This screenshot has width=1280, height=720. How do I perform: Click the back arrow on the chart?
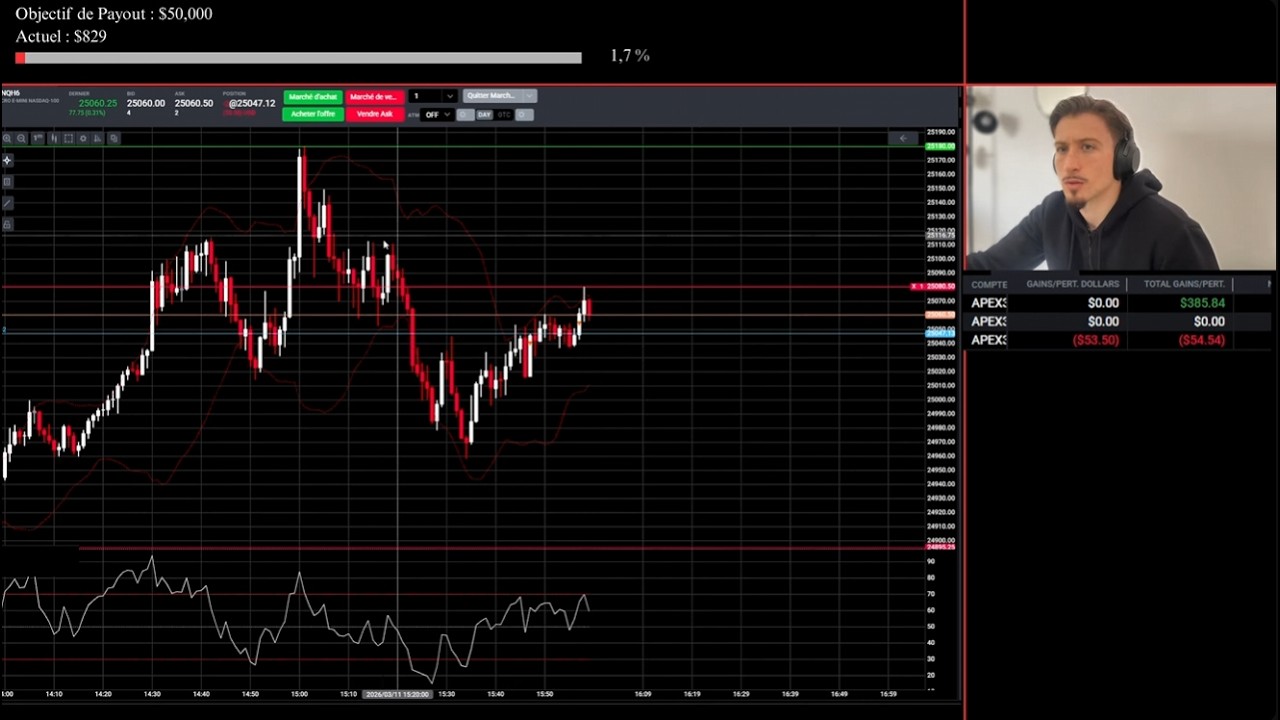coord(904,138)
